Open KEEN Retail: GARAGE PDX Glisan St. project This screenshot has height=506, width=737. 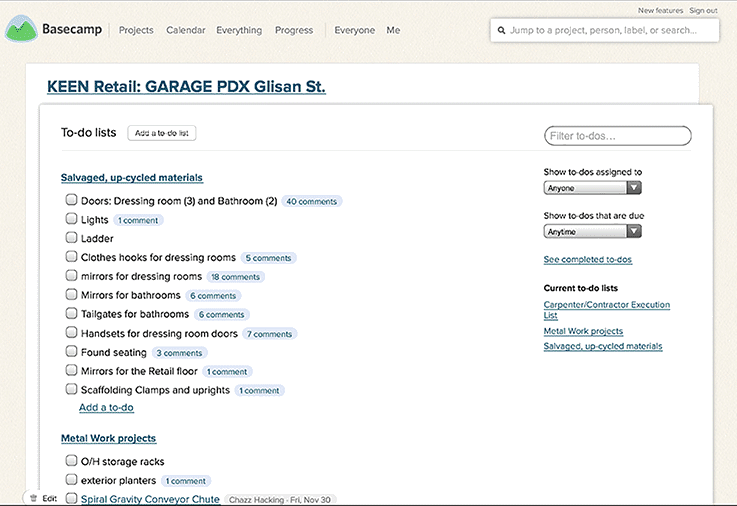(x=186, y=86)
